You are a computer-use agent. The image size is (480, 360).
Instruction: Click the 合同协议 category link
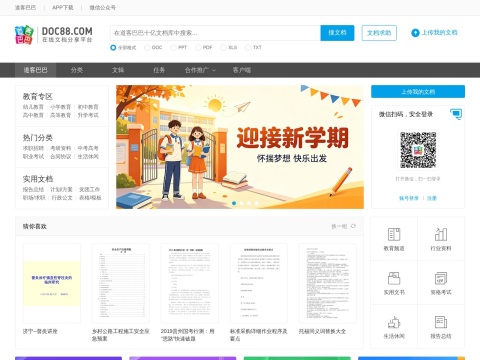coord(60,156)
